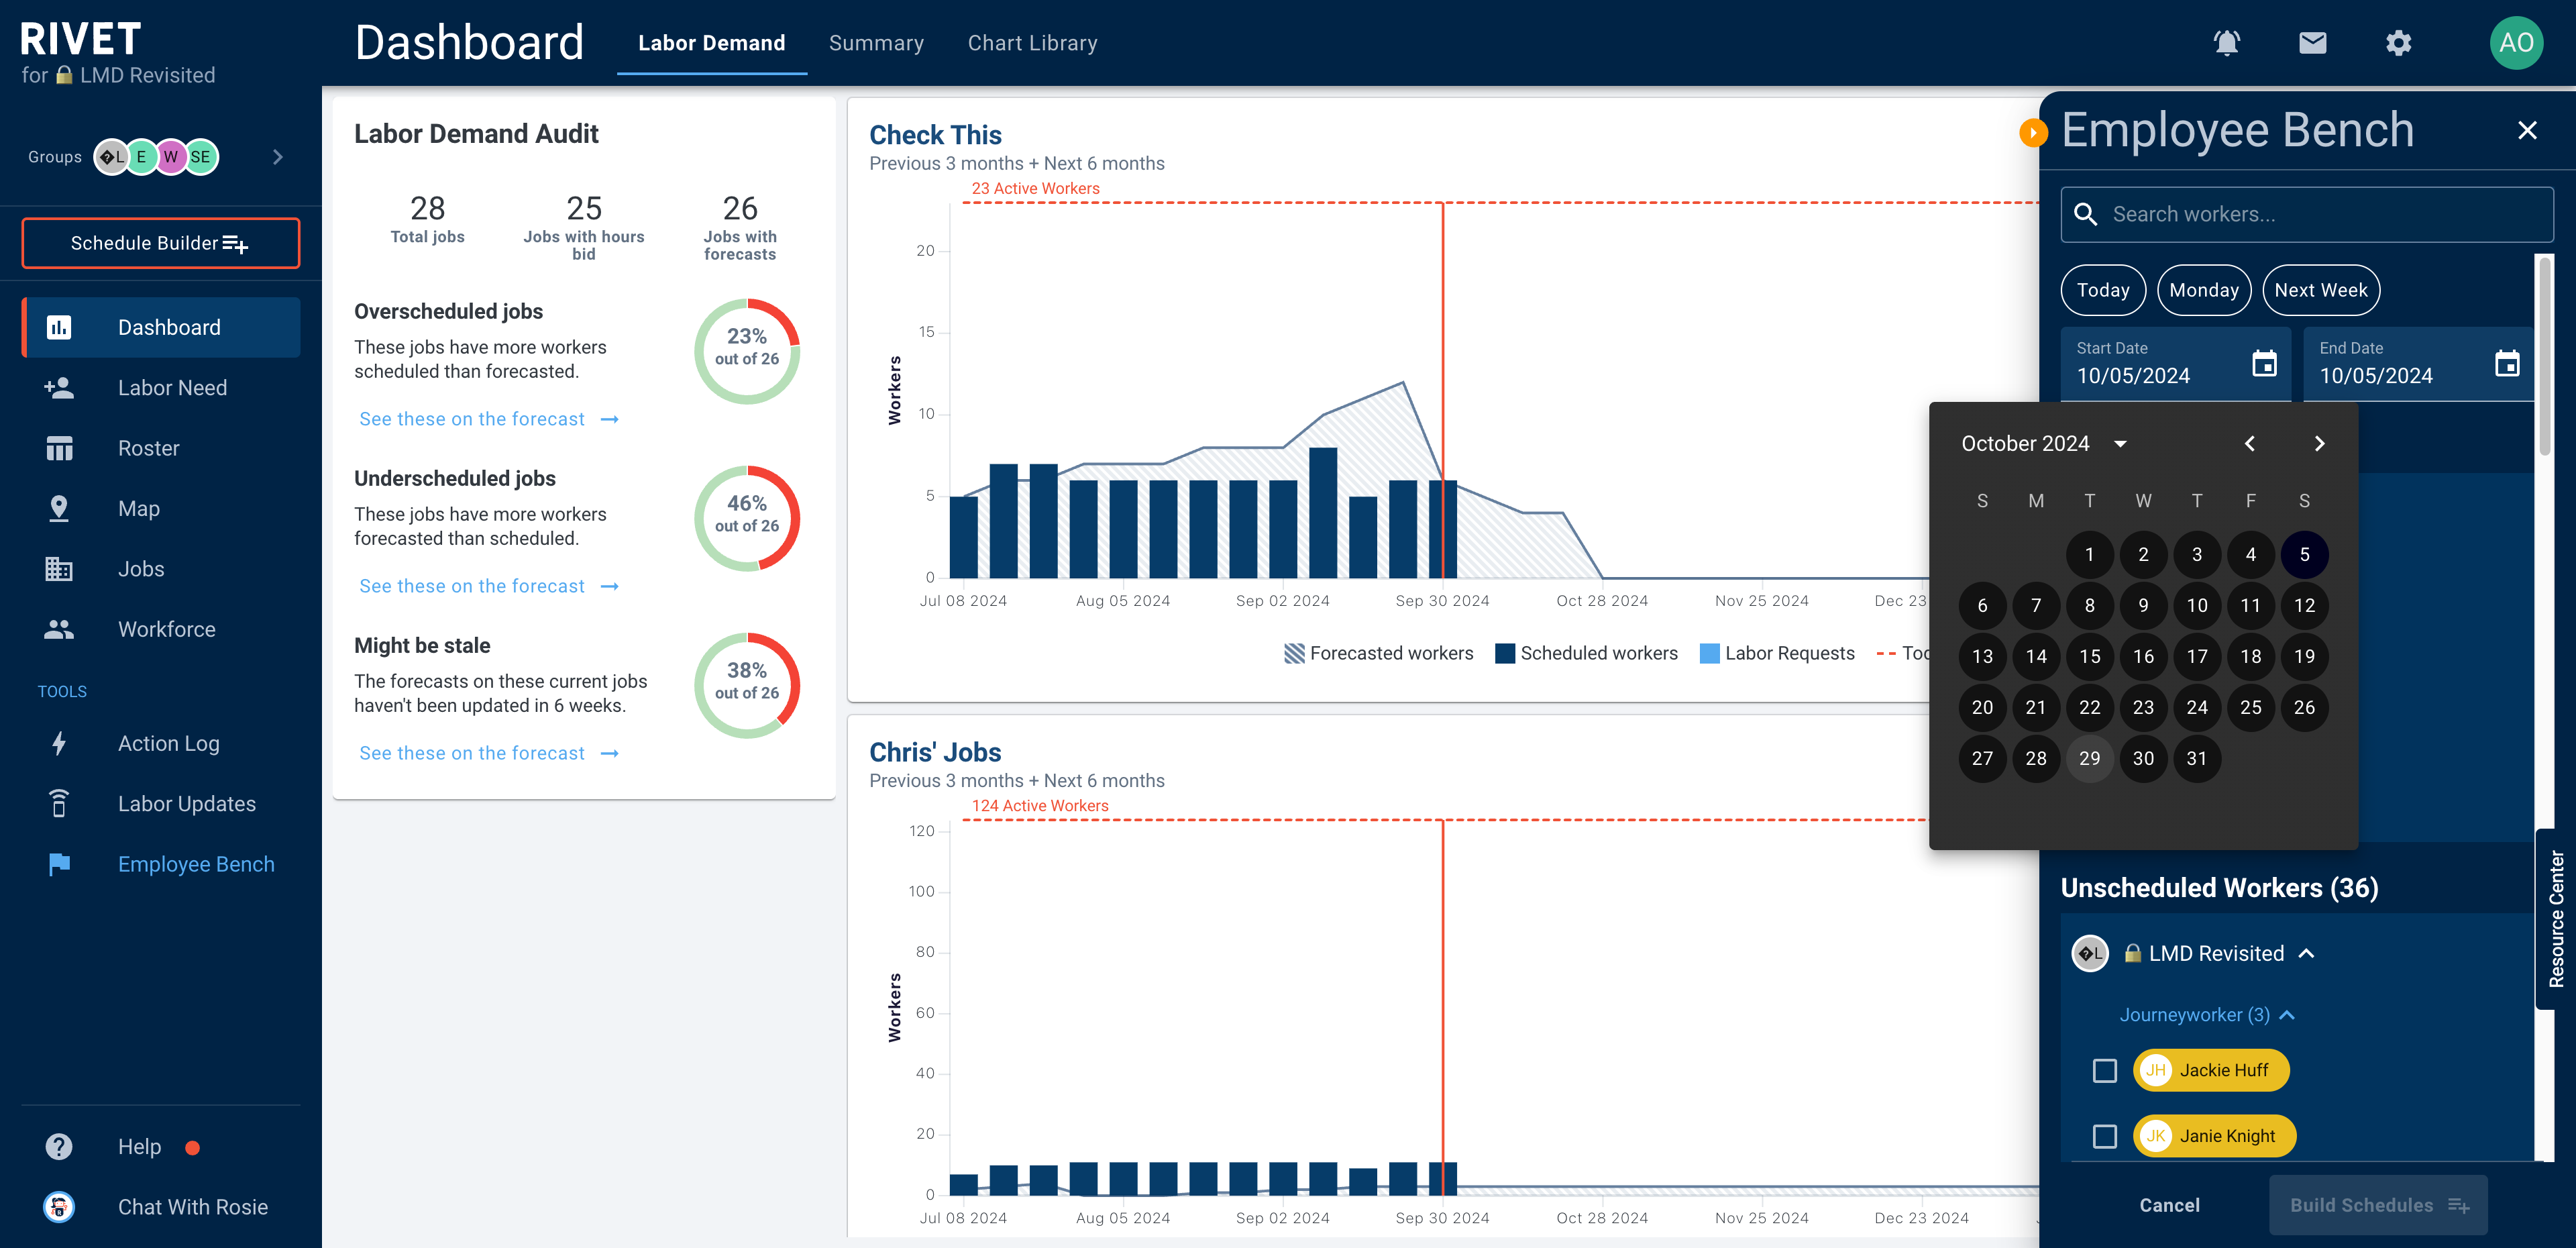Click the Search workers input field

(x=2307, y=214)
